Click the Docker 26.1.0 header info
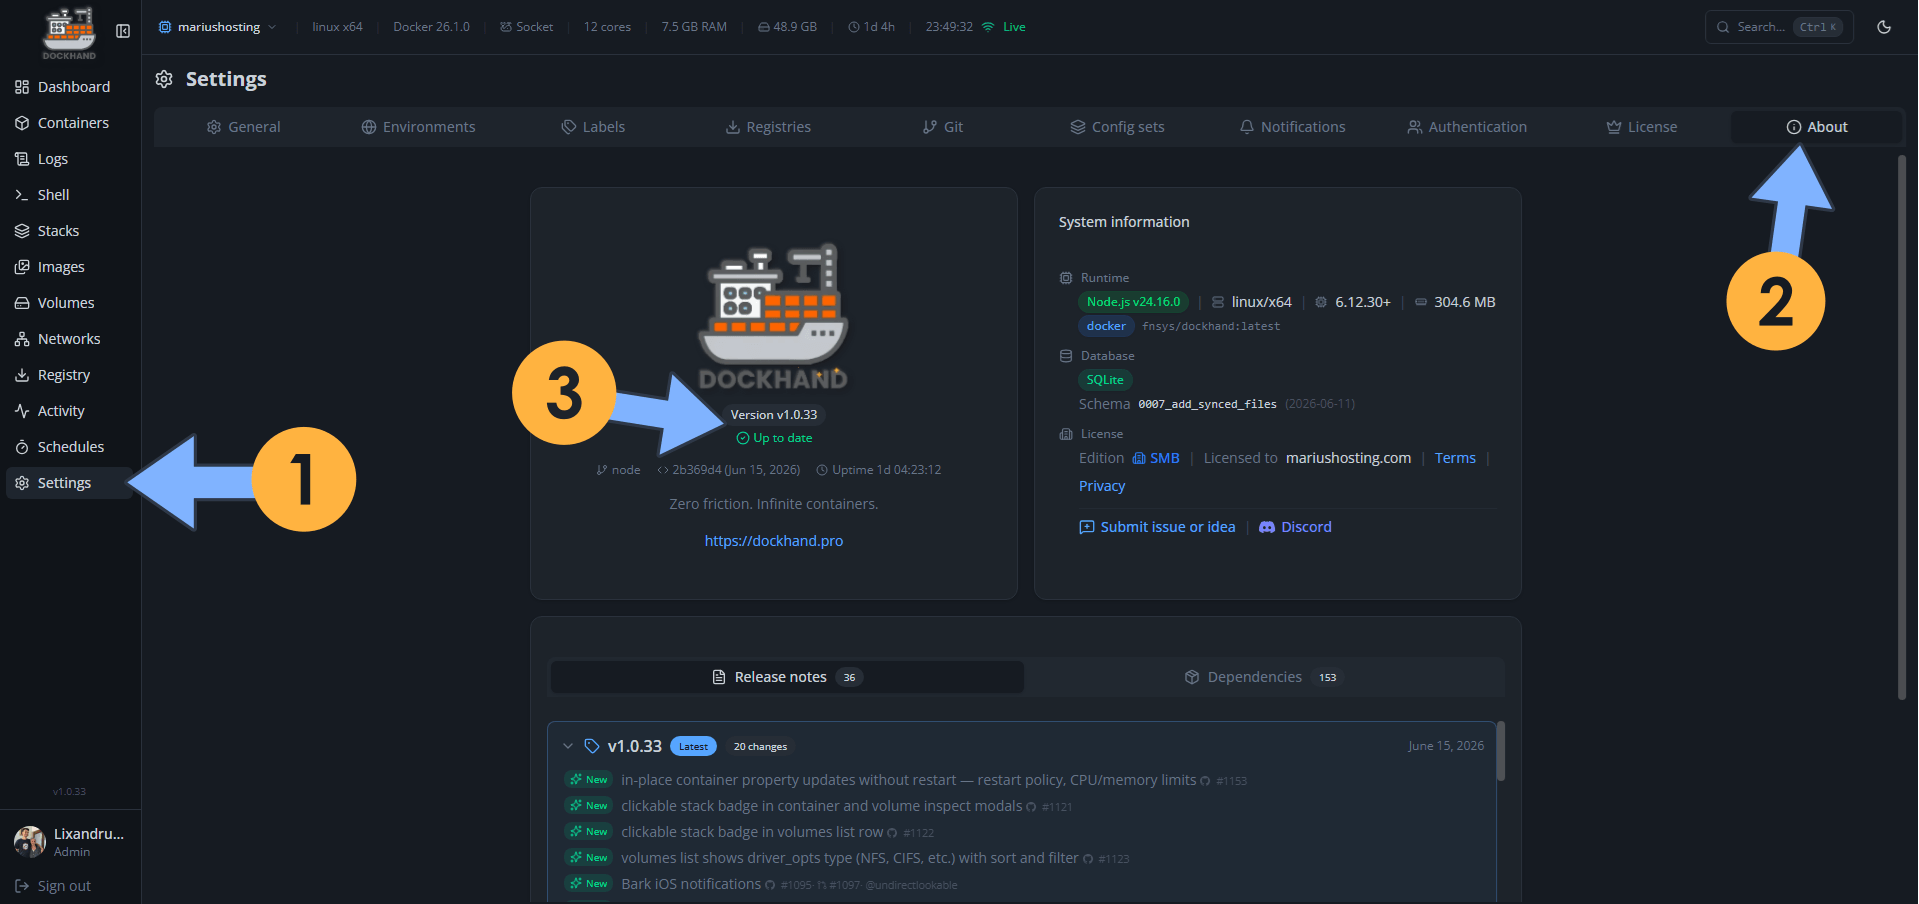Viewport: 1919px width, 904px height. [x=431, y=27]
